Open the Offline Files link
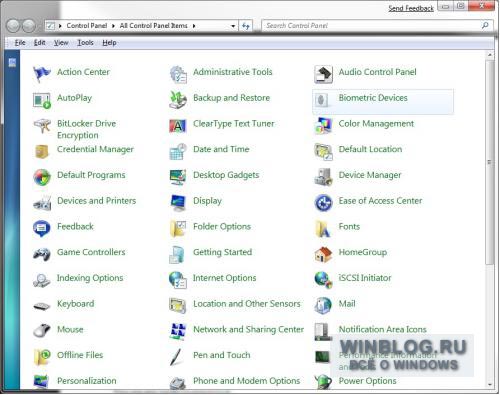The height and width of the screenshot is (395, 500). click(x=80, y=355)
